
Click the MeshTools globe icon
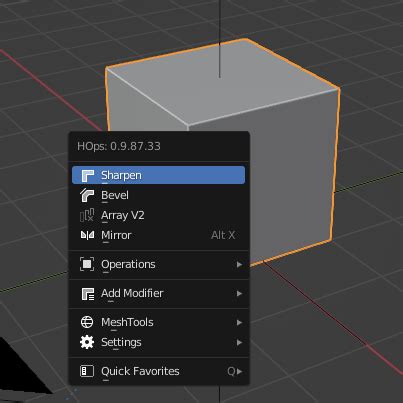[87, 322]
